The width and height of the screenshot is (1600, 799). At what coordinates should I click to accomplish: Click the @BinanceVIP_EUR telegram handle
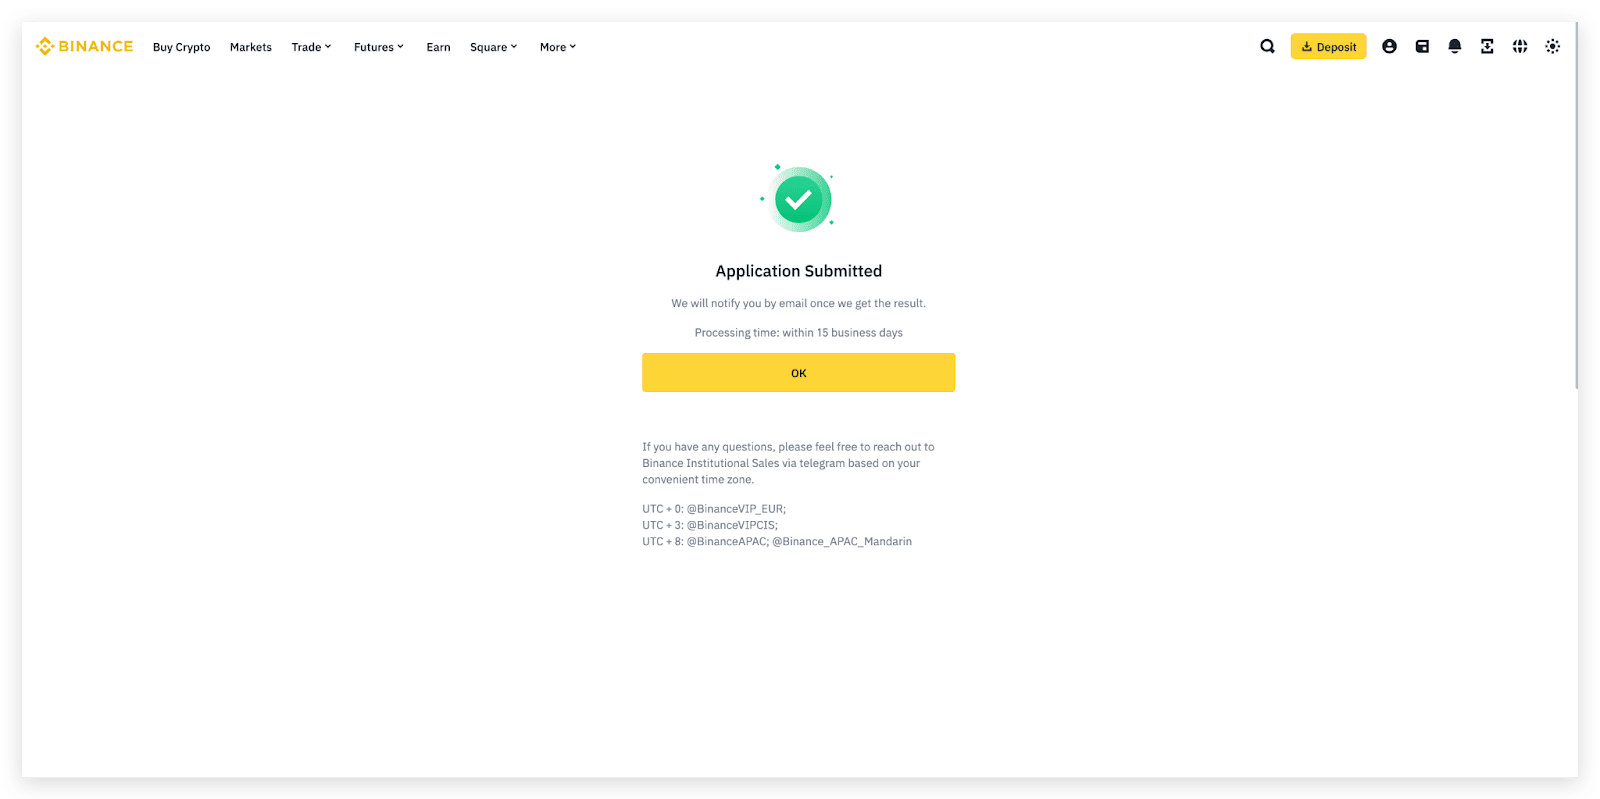[735, 509]
